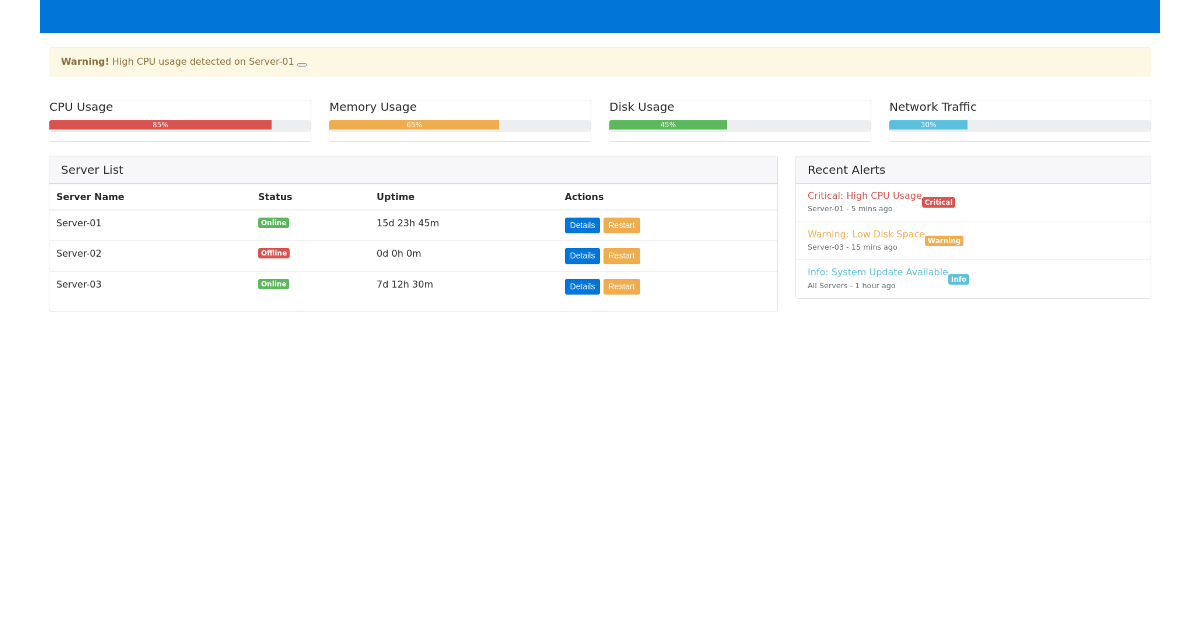Open the Warning: Low Disk Space alert
The height and width of the screenshot is (630, 1200).
coord(866,234)
